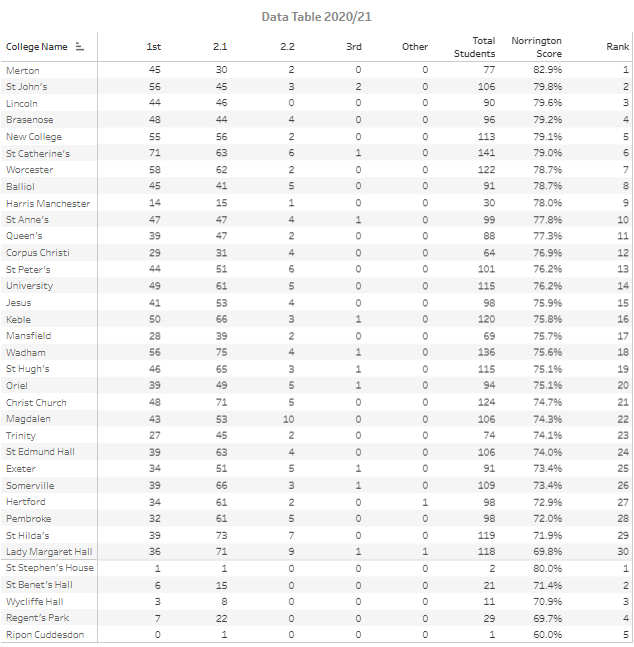This screenshot has height=647, width=634.
Task: Click the Christ Church row label
Action: point(36,402)
